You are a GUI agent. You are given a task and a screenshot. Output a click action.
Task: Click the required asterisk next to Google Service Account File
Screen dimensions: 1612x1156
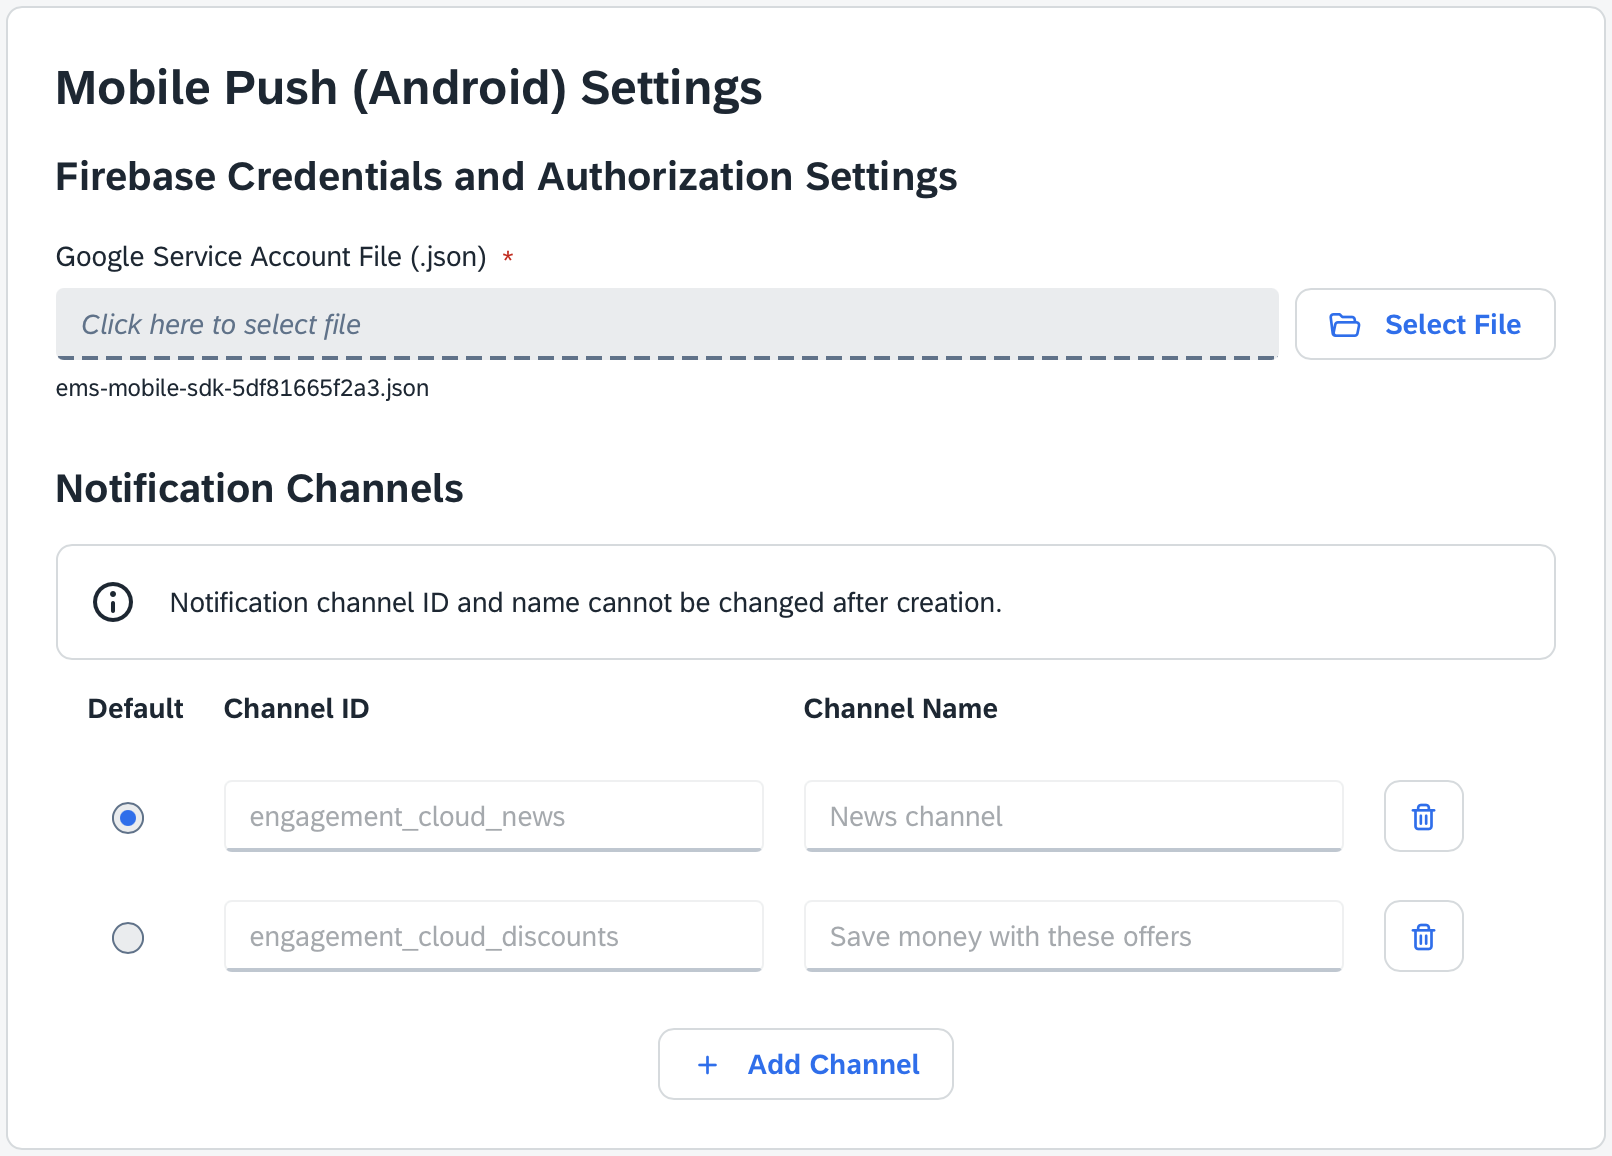(507, 257)
